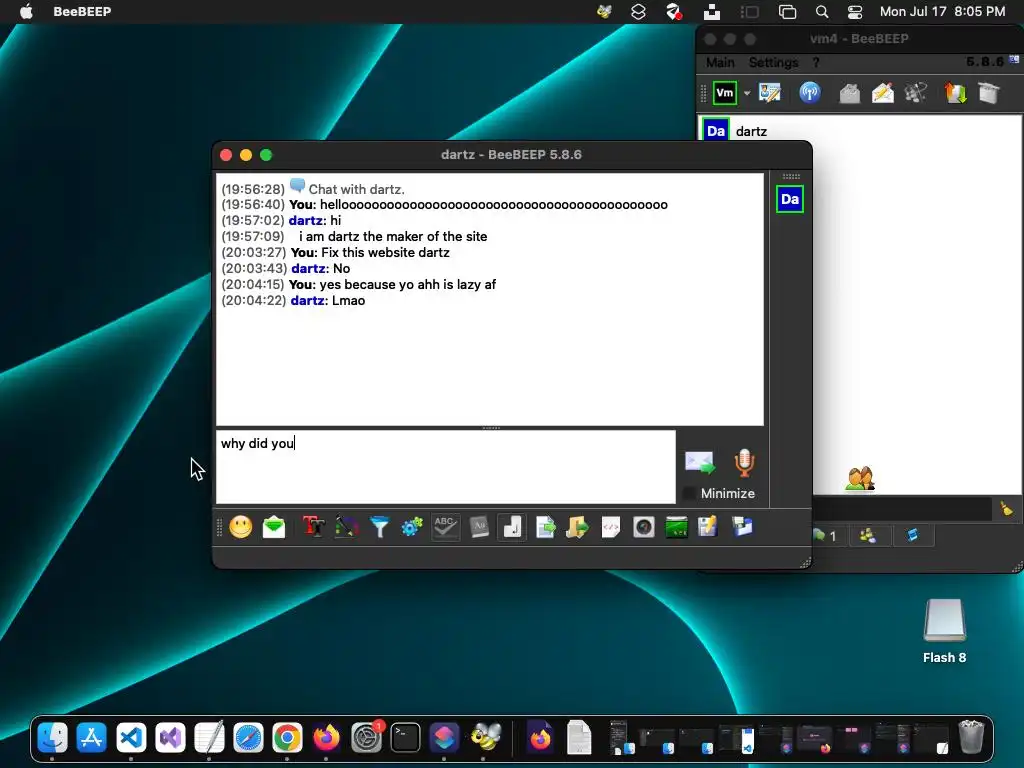Click the bee icon in the menu bar
The height and width of the screenshot is (768, 1024).
(605, 12)
